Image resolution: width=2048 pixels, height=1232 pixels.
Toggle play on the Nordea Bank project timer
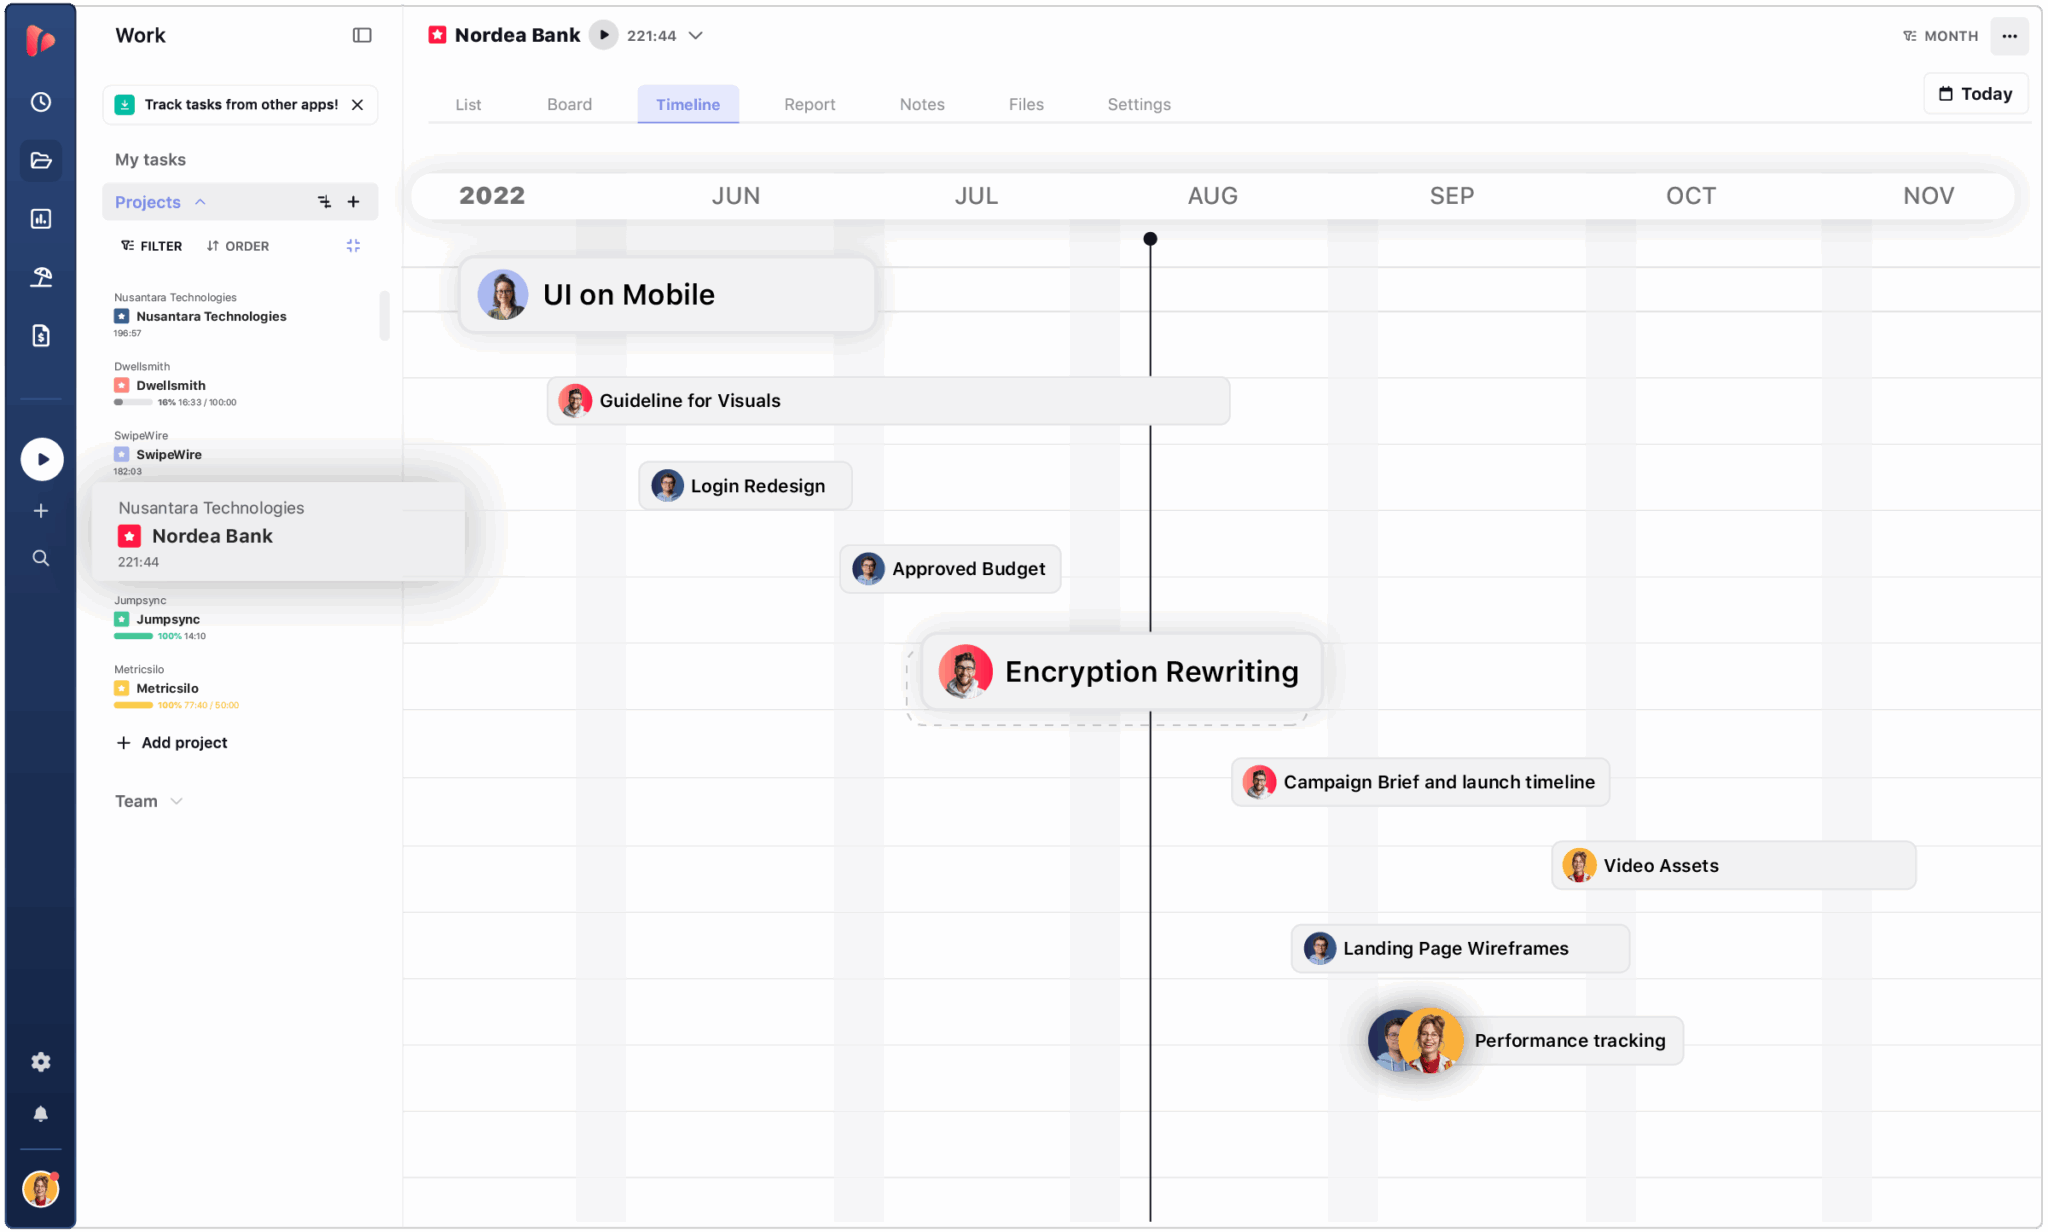[604, 35]
